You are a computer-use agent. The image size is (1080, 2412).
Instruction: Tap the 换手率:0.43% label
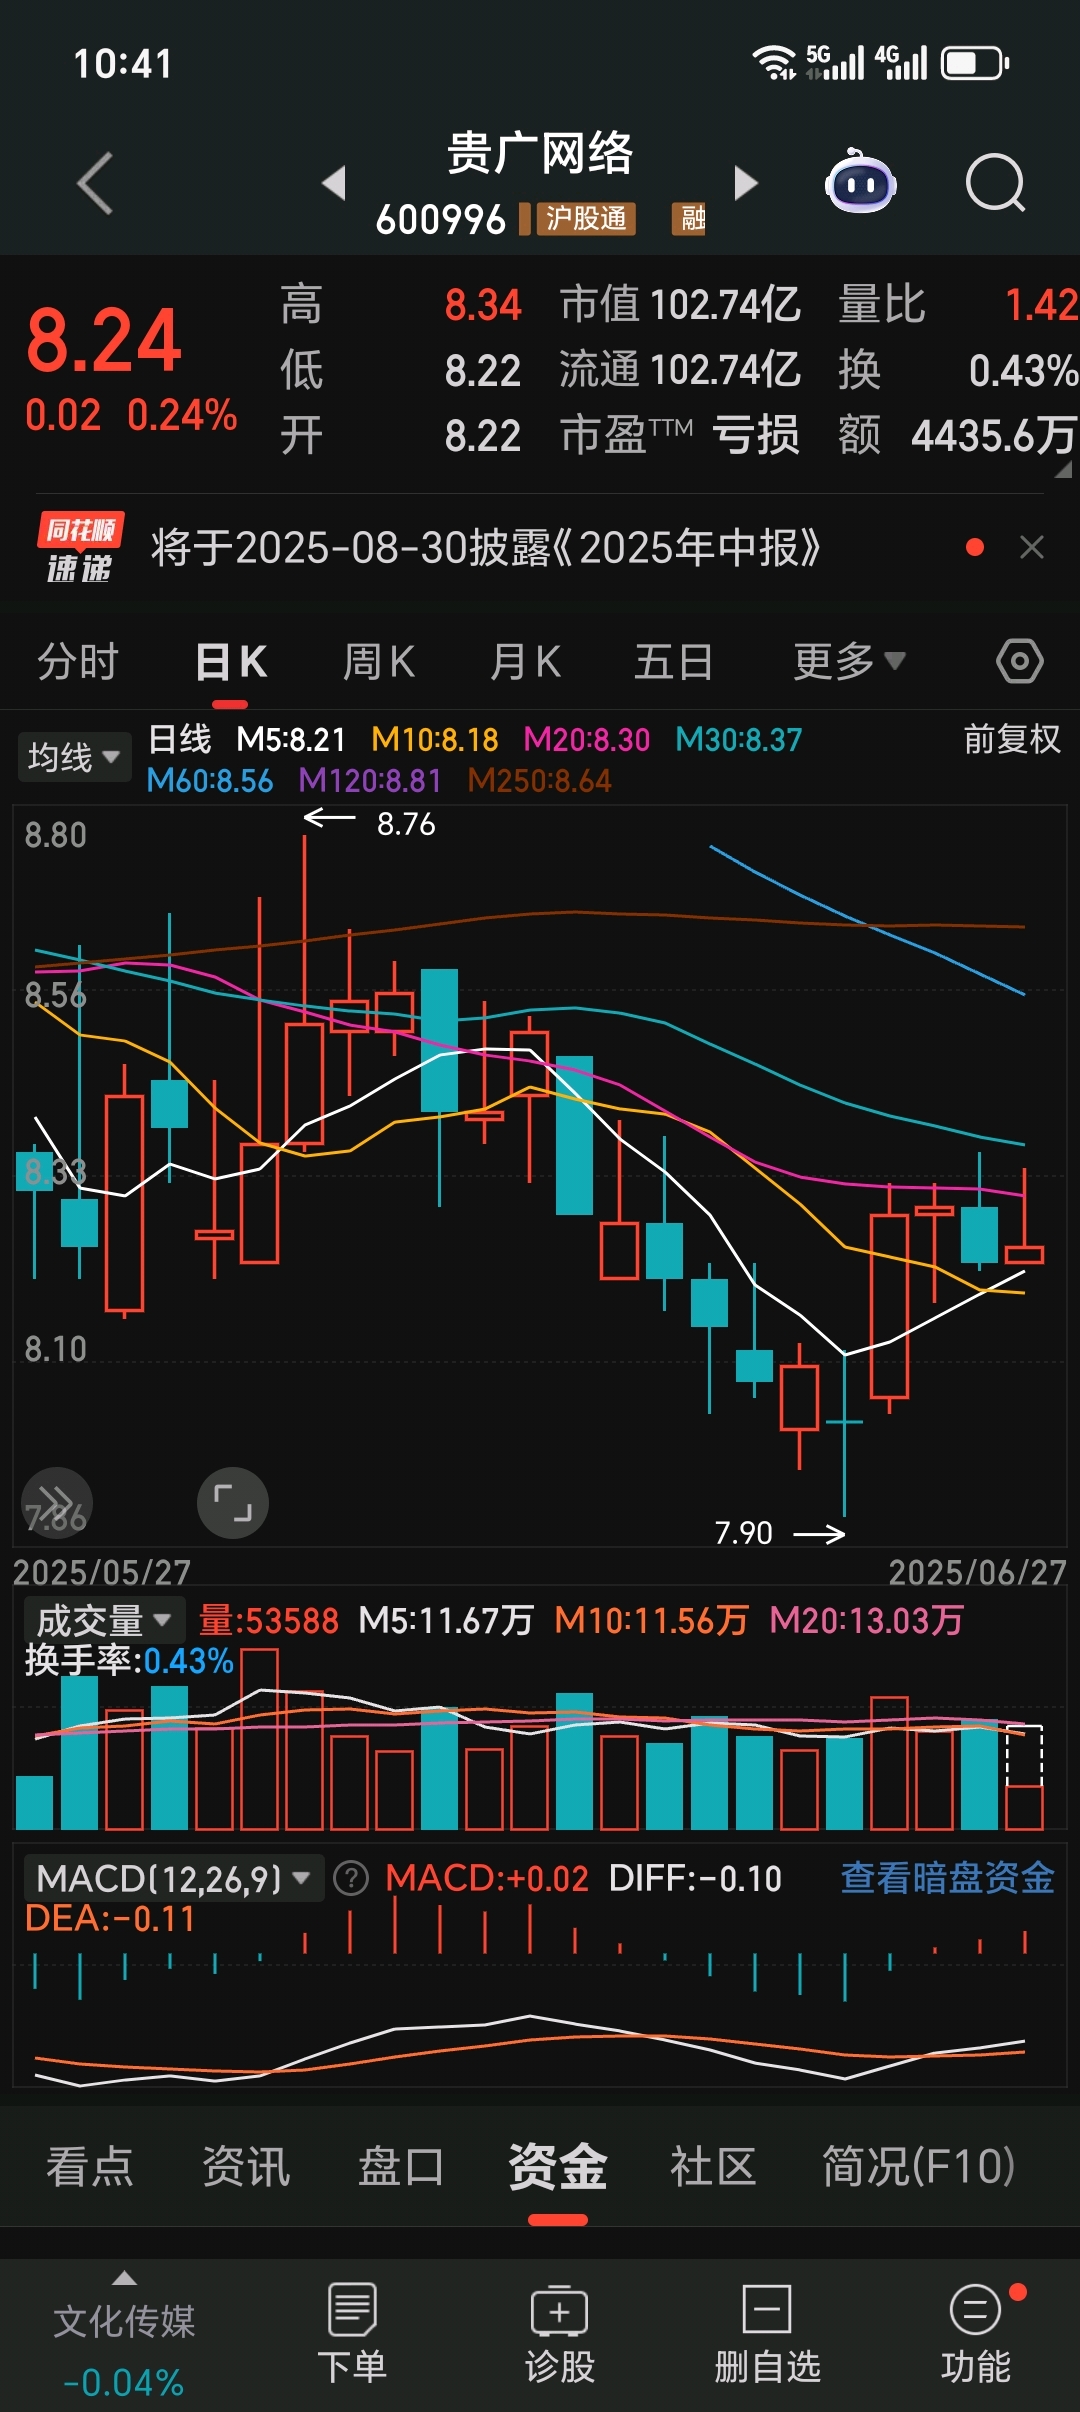(x=129, y=1661)
